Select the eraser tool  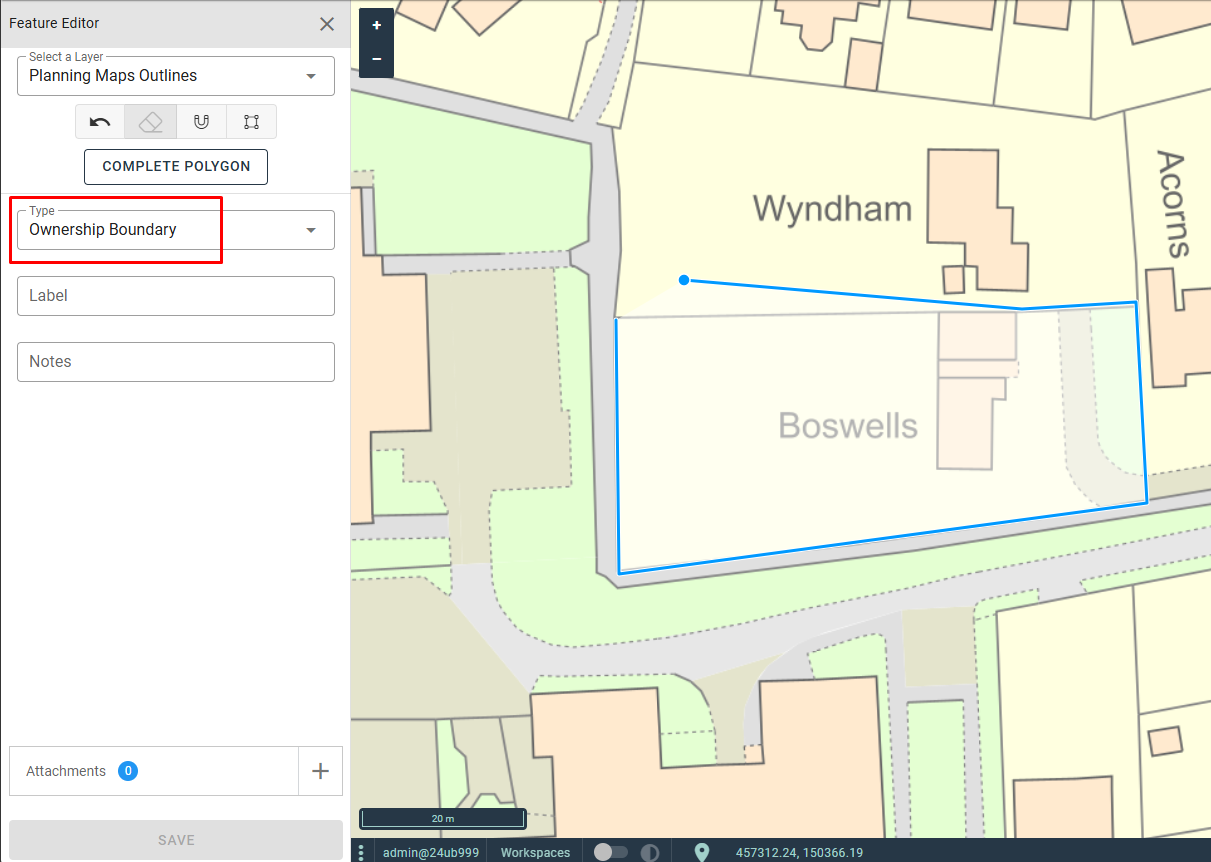pyautogui.click(x=151, y=122)
